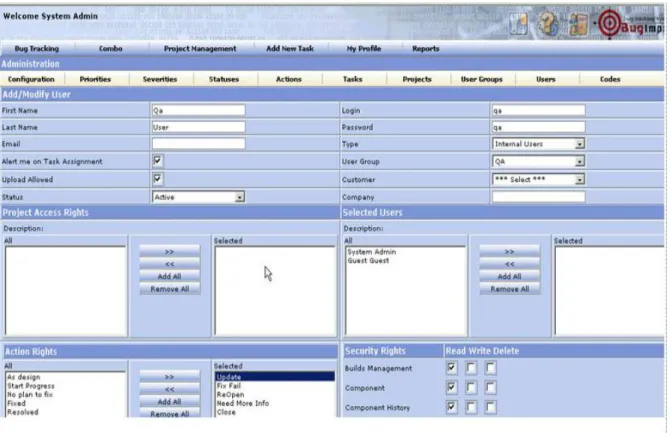Switch to the Priorities admin tab
672x433 pixels.
(x=95, y=79)
